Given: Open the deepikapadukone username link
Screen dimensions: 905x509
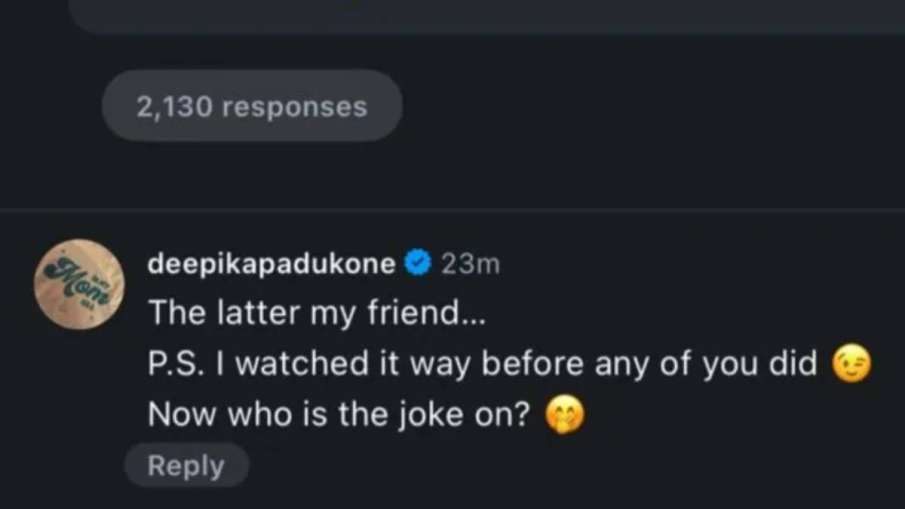Looking at the screenshot, I should [273, 263].
